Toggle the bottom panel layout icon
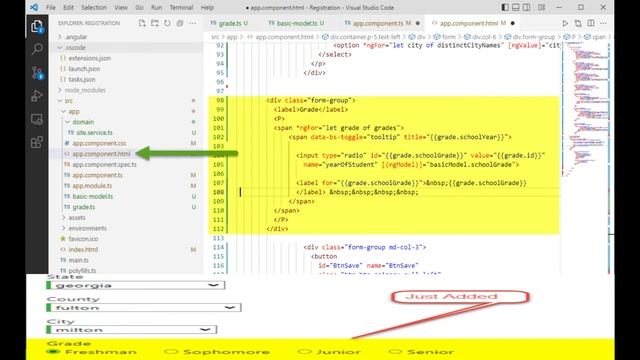The width and height of the screenshot is (640, 360). [x=516, y=7]
